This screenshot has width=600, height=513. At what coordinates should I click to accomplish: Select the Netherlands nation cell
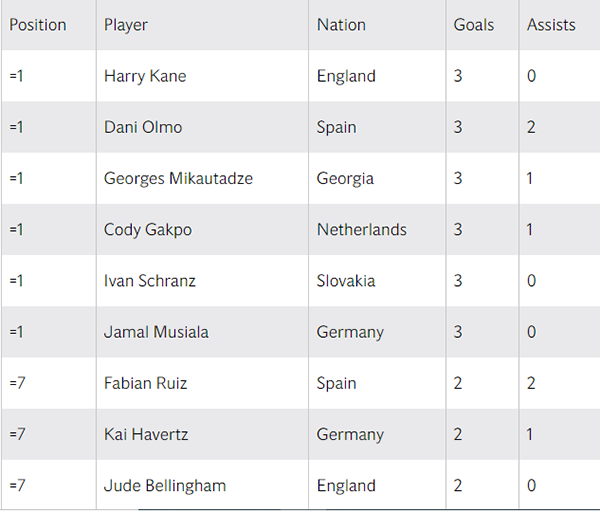362,229
